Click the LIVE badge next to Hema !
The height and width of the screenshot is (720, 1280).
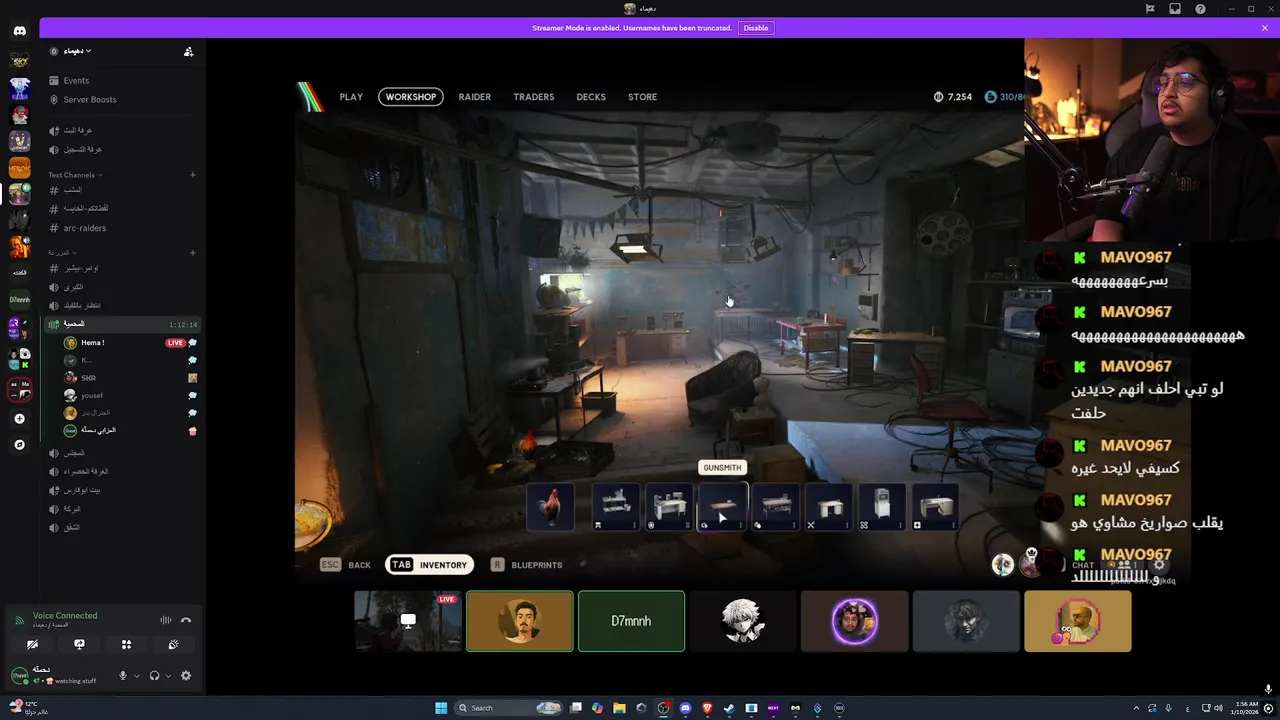point(175,343)
